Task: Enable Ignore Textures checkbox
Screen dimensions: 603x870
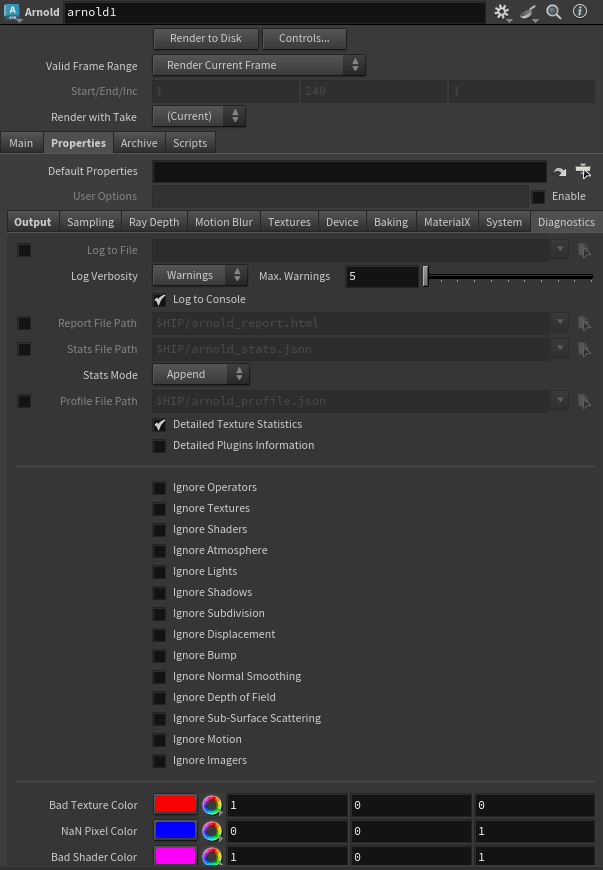Action: click(160, 509)
